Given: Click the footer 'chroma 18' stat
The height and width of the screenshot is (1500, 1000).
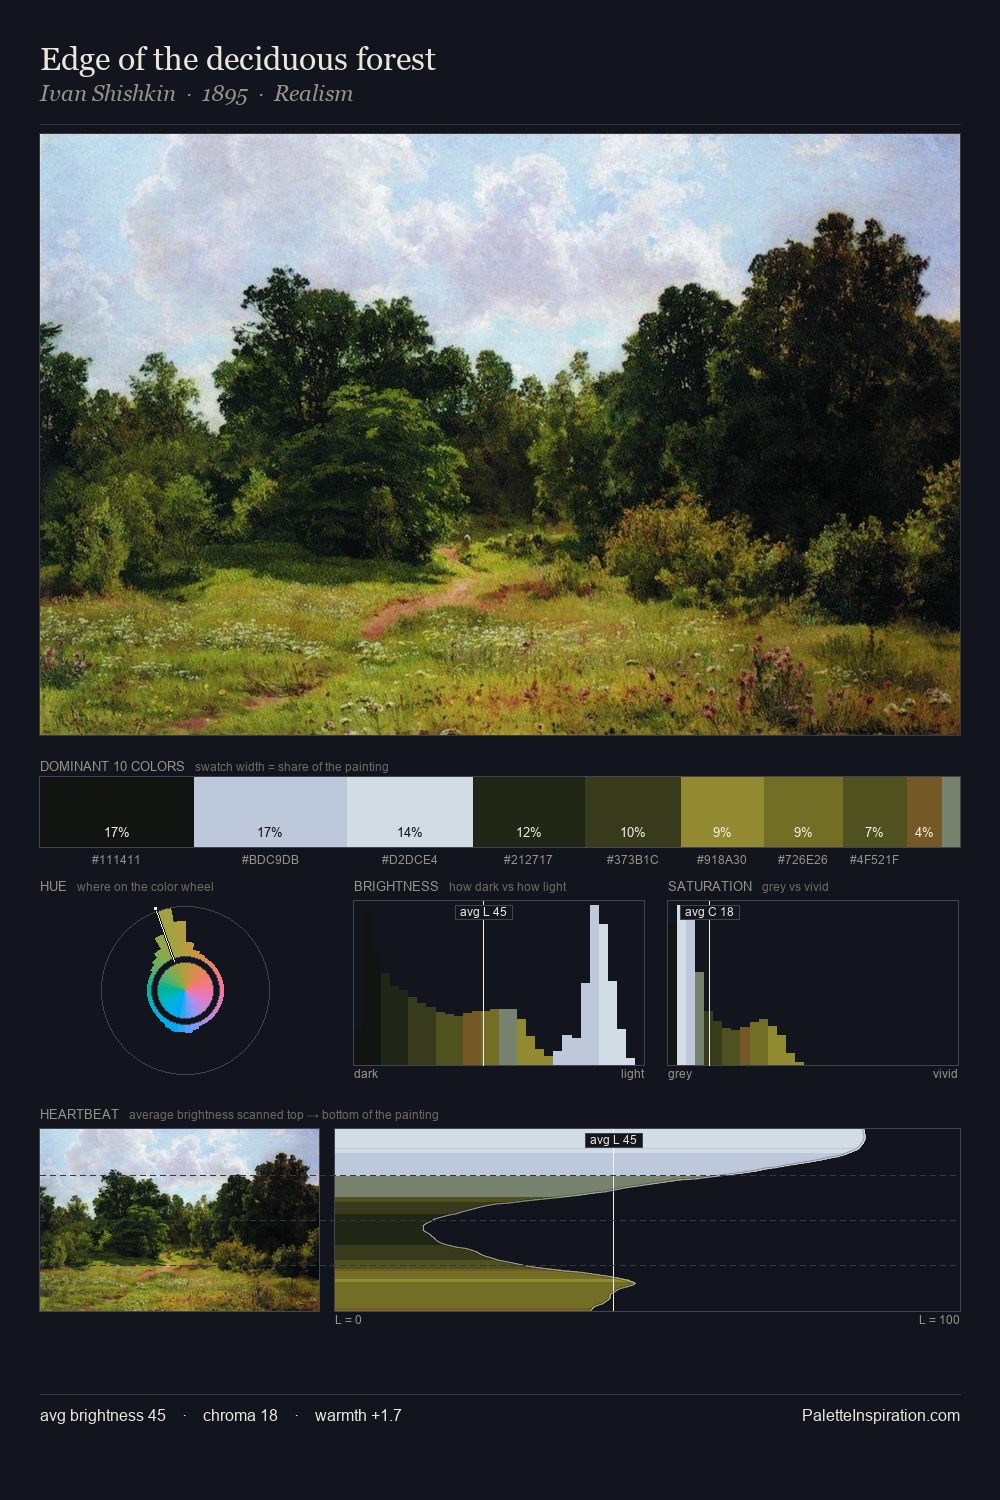Looking at the screenshot, I should (x=240, y=1415).
